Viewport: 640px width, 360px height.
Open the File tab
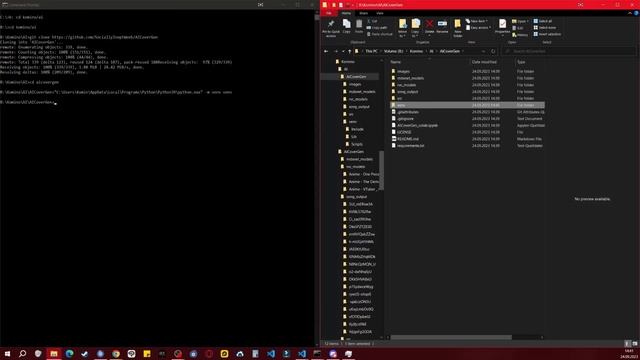(x=329, y=13)
